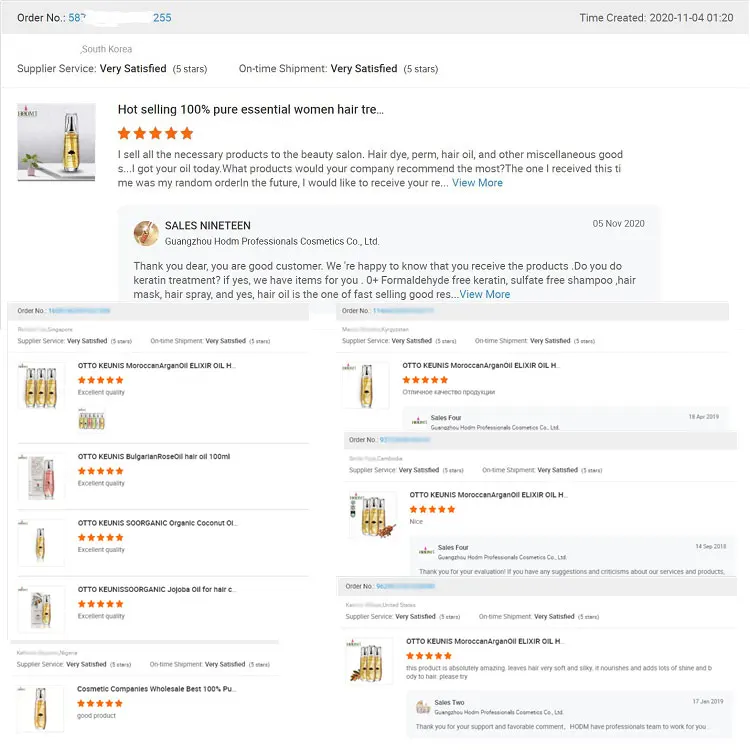Expand the buyer review with View More
The width and height of the screenshot is (750, 750).
(x=477, y=183)
